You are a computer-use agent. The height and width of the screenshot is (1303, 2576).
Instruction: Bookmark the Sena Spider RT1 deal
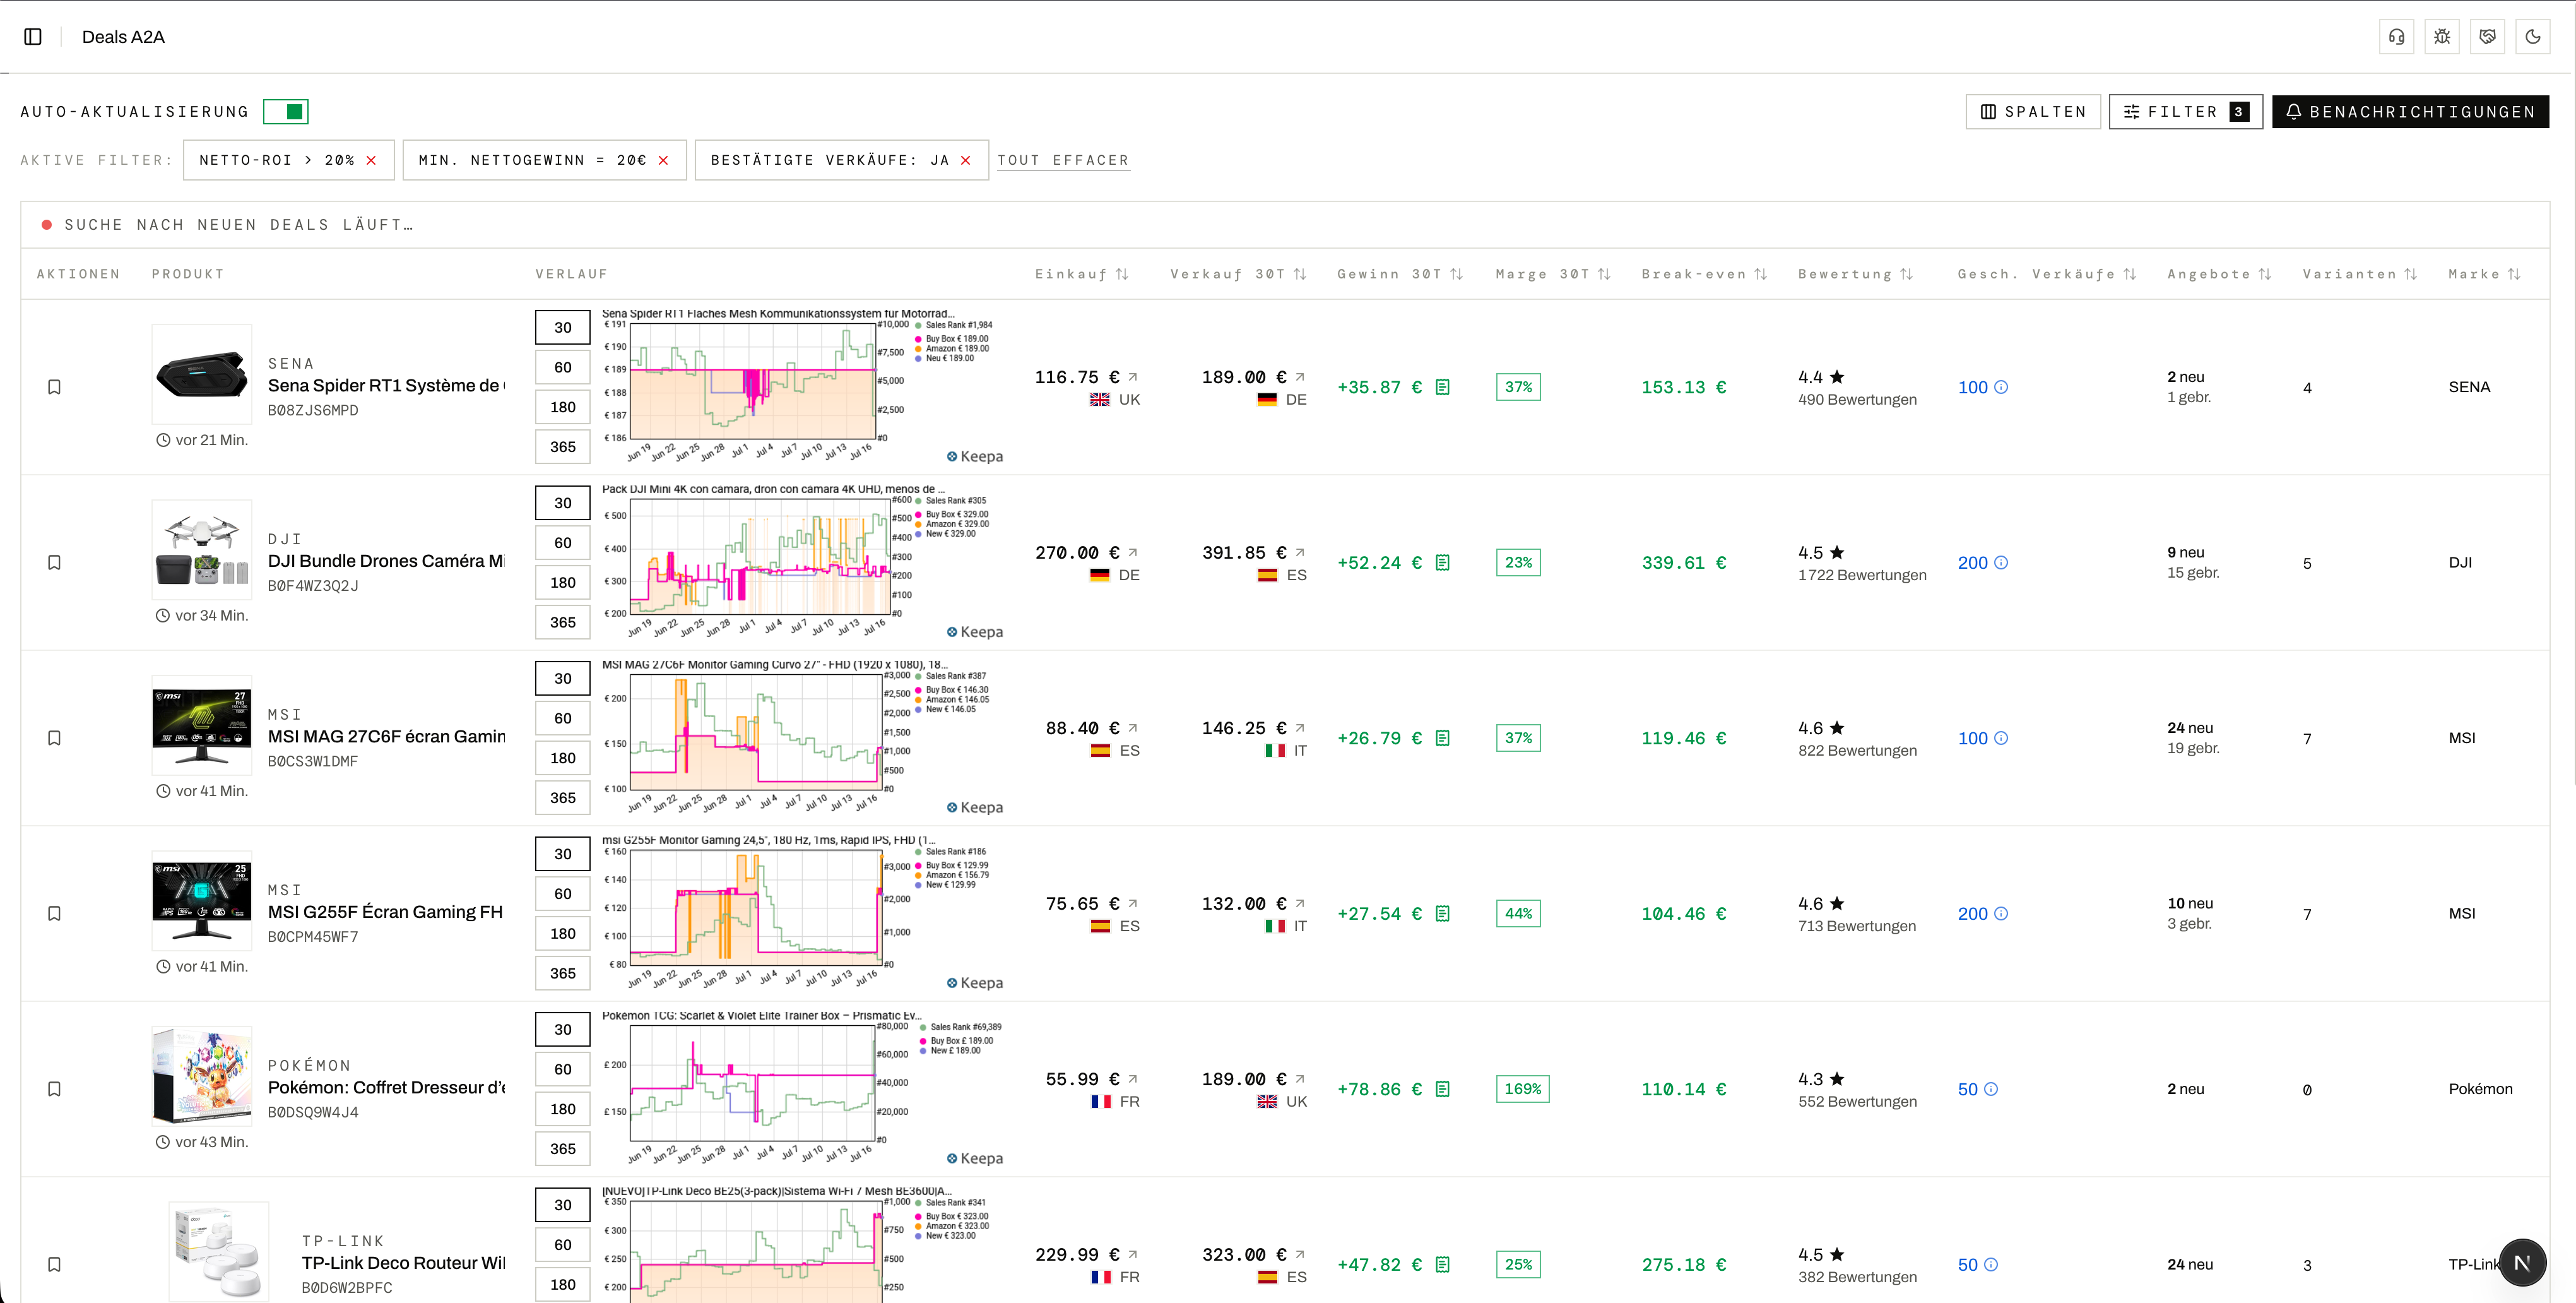55,387
